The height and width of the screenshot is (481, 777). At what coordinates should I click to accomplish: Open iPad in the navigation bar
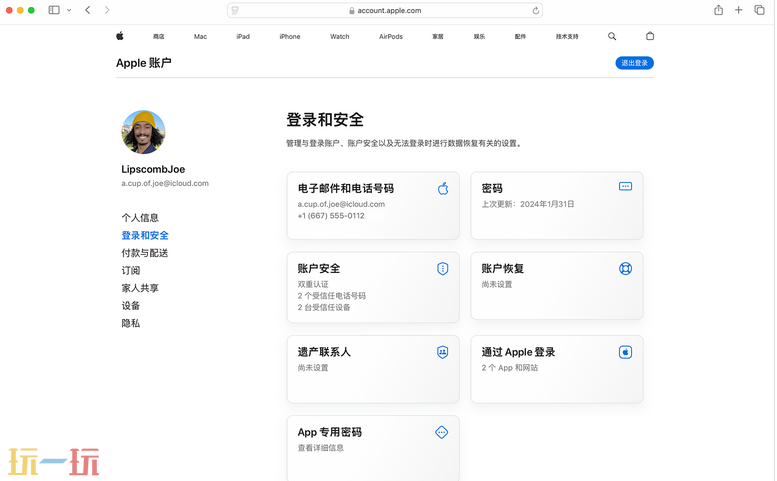(243, 37)
